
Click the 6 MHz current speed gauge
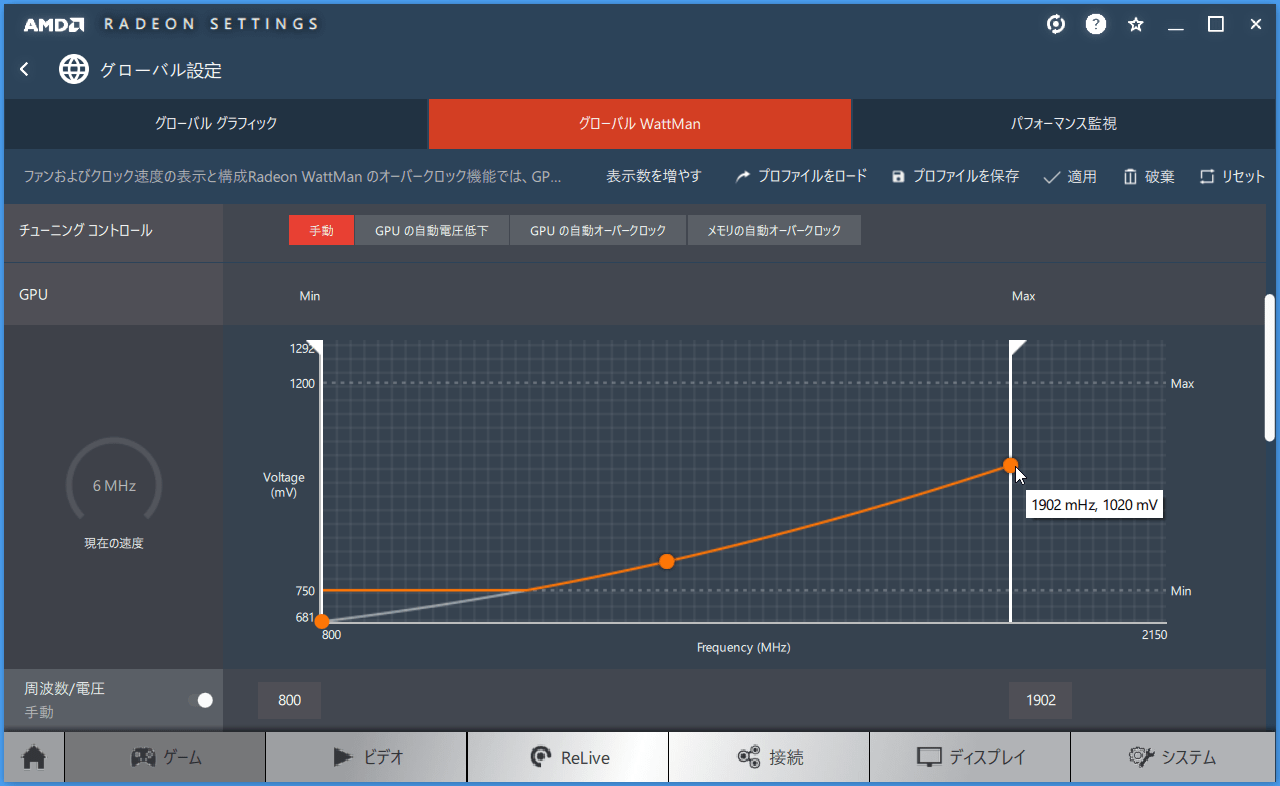pyautogui.click(x=114, y=485)
